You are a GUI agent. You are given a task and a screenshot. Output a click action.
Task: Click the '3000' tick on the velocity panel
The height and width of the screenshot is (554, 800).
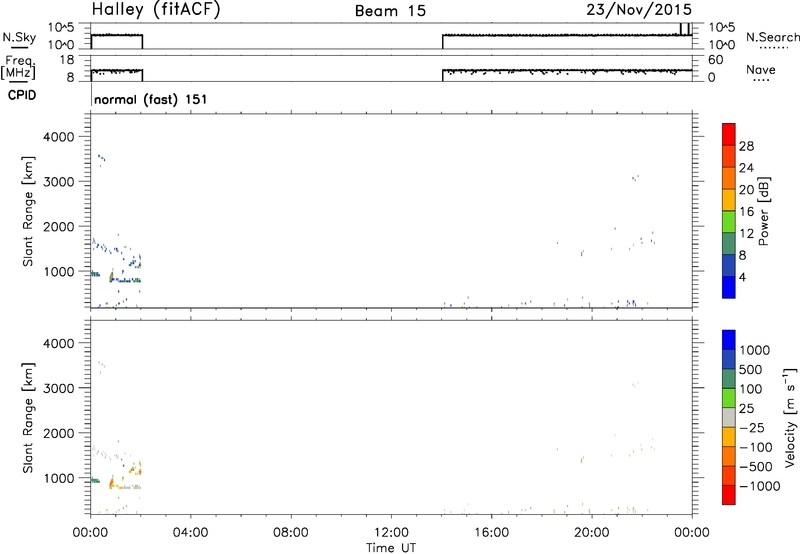[x=59, y=388]
